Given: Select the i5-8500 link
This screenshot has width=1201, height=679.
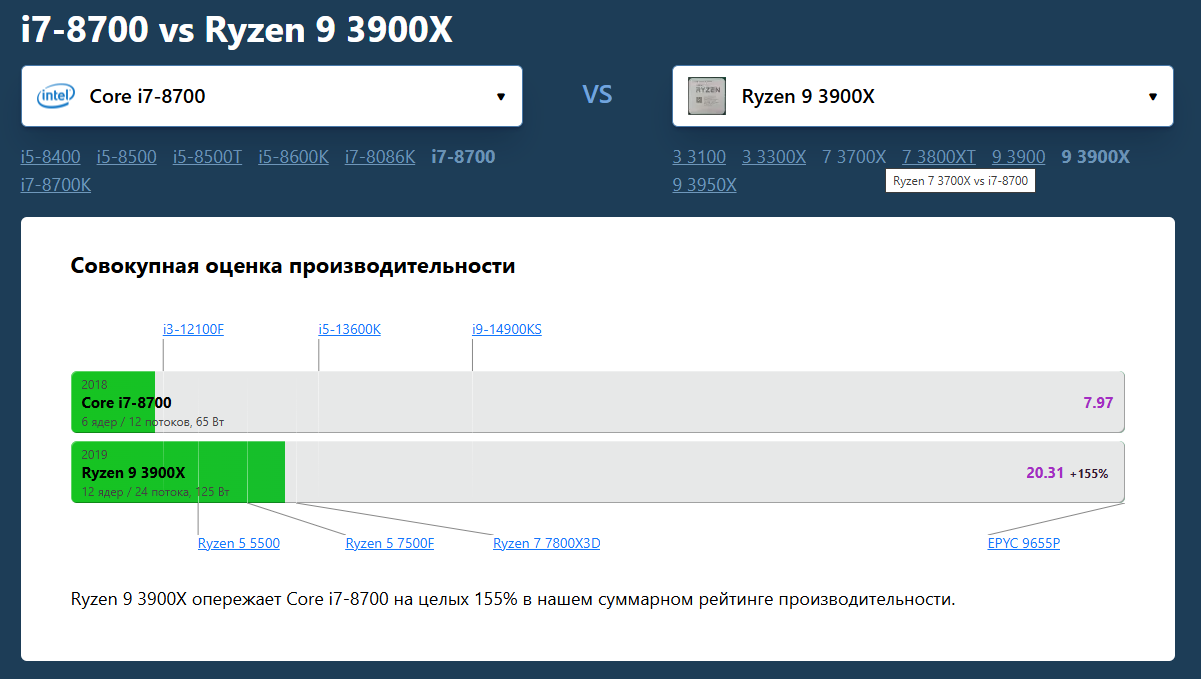Looking at the screenshot, I should 127,157.
